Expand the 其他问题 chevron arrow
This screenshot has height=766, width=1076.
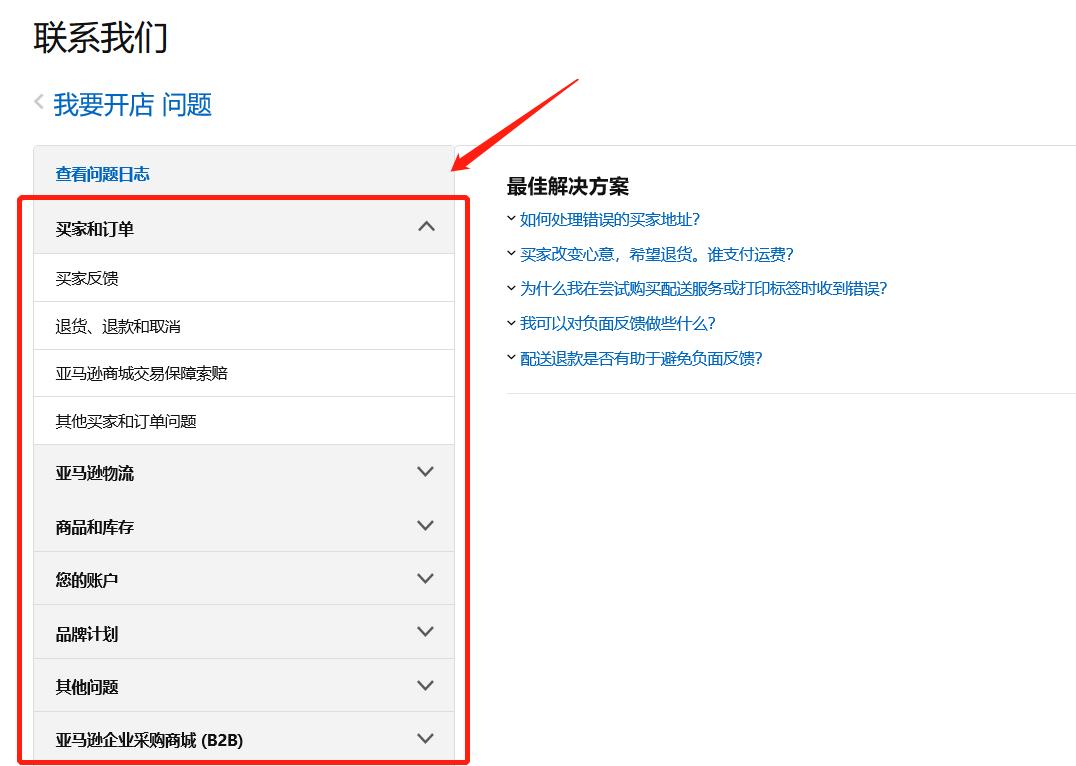pos(426,686)
